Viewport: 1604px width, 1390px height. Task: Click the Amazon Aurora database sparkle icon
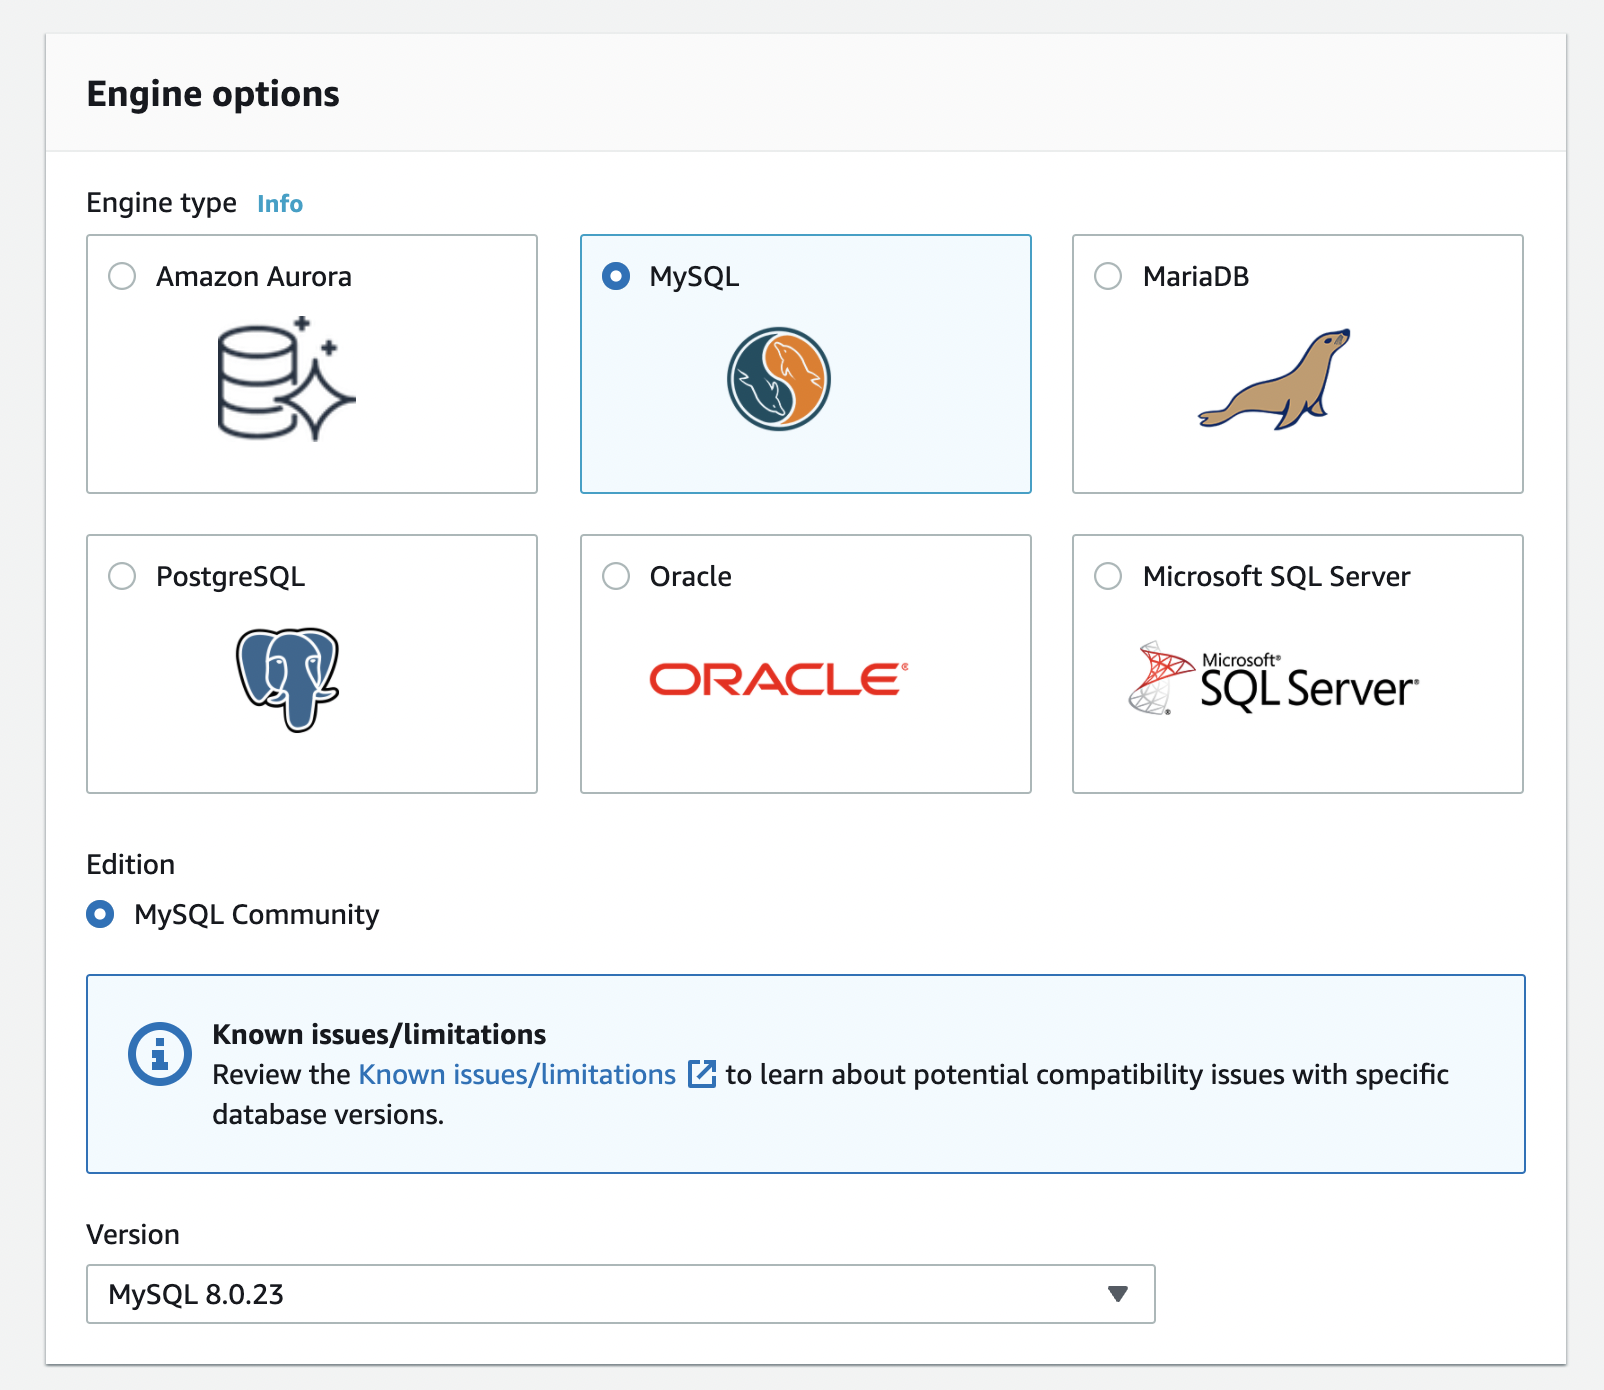coord(286,379)
